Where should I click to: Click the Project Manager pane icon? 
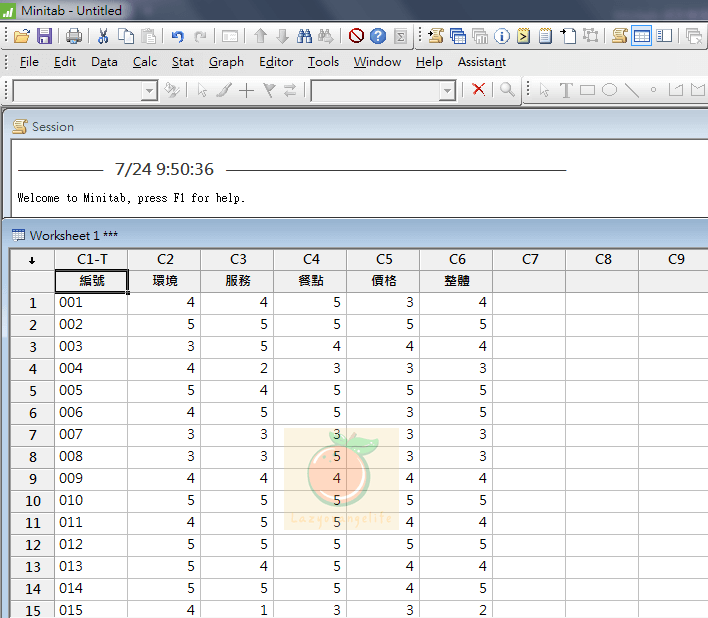tap(664, 36)
